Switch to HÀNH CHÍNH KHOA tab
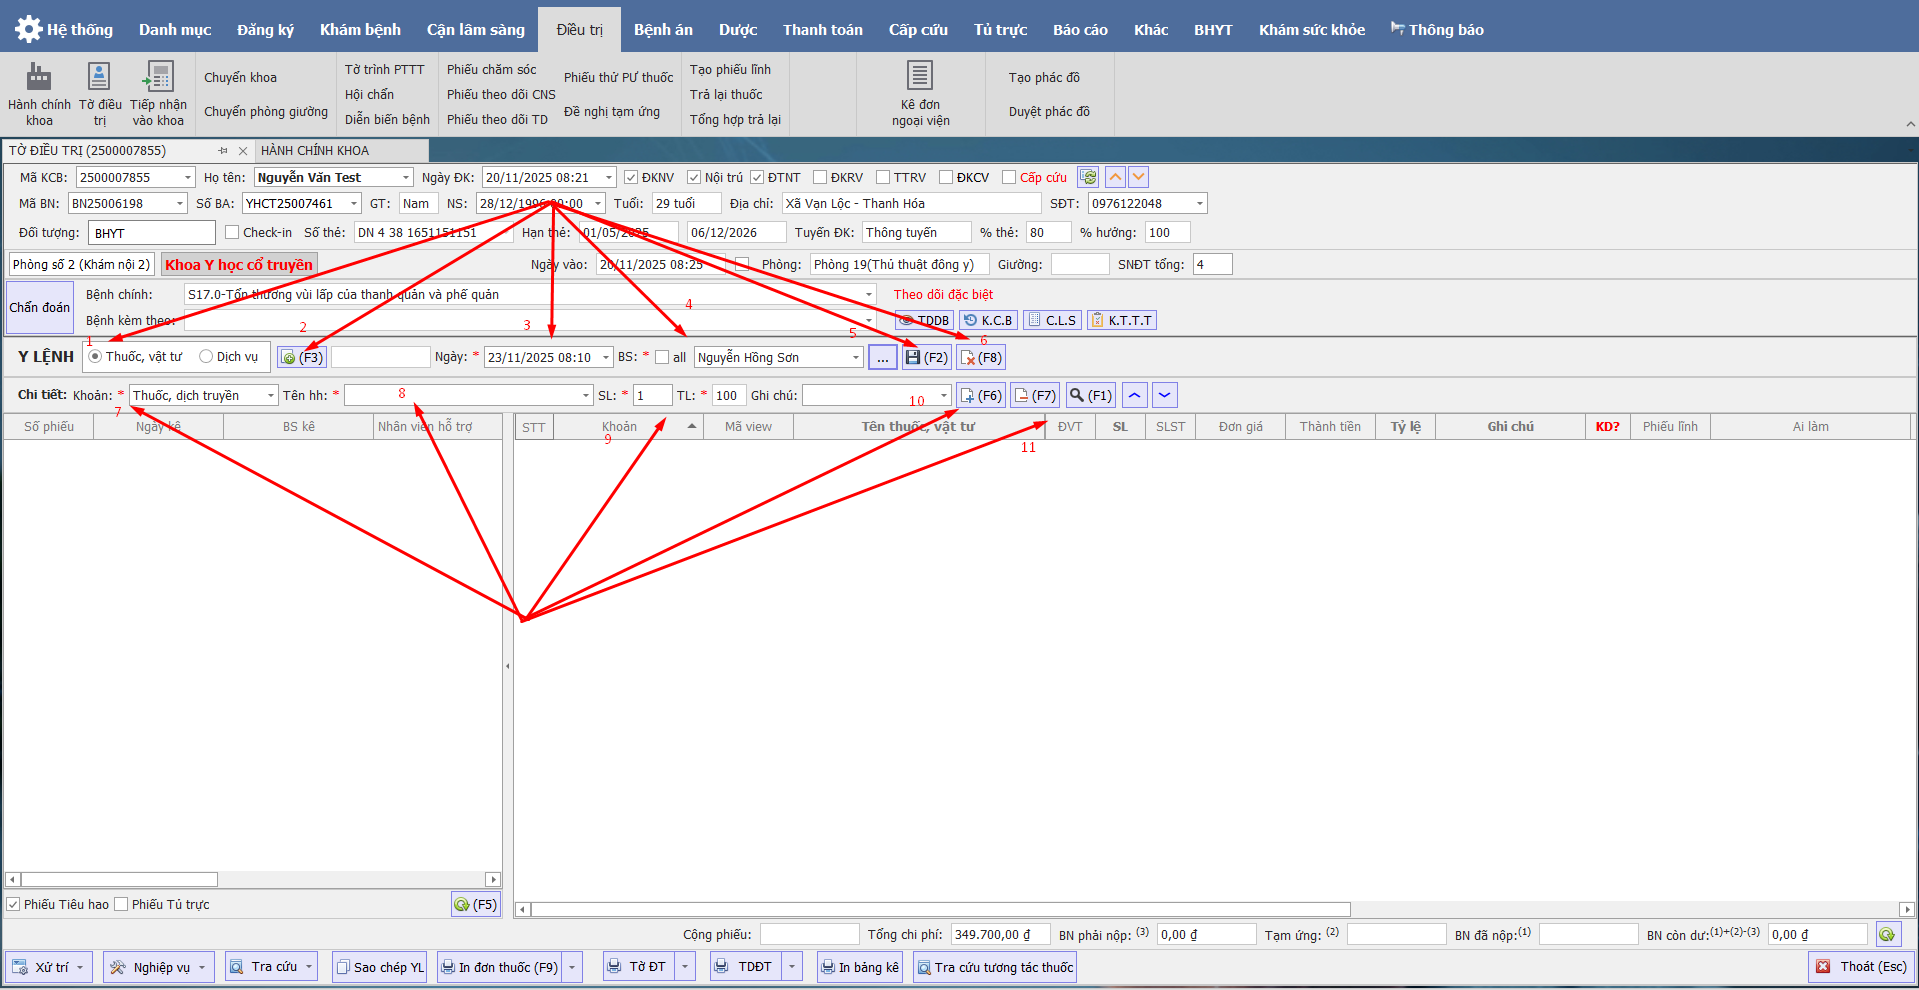This screenshot has width=1919, height=990. [x=315, y=150]
